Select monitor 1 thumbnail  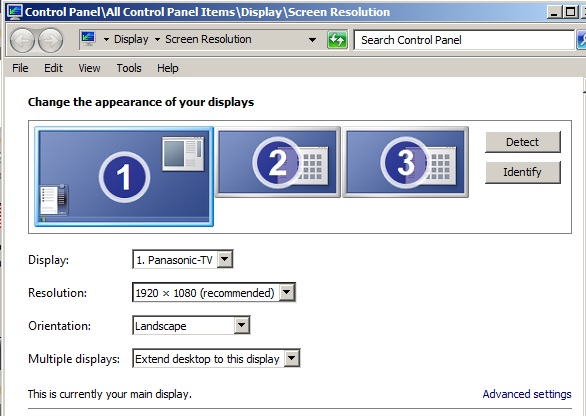[x=124, y=176]
